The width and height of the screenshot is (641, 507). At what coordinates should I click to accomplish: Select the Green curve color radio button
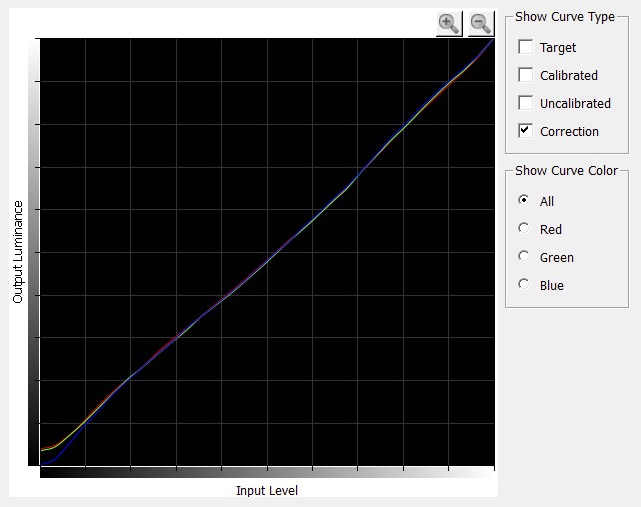[x=524, y=257]
